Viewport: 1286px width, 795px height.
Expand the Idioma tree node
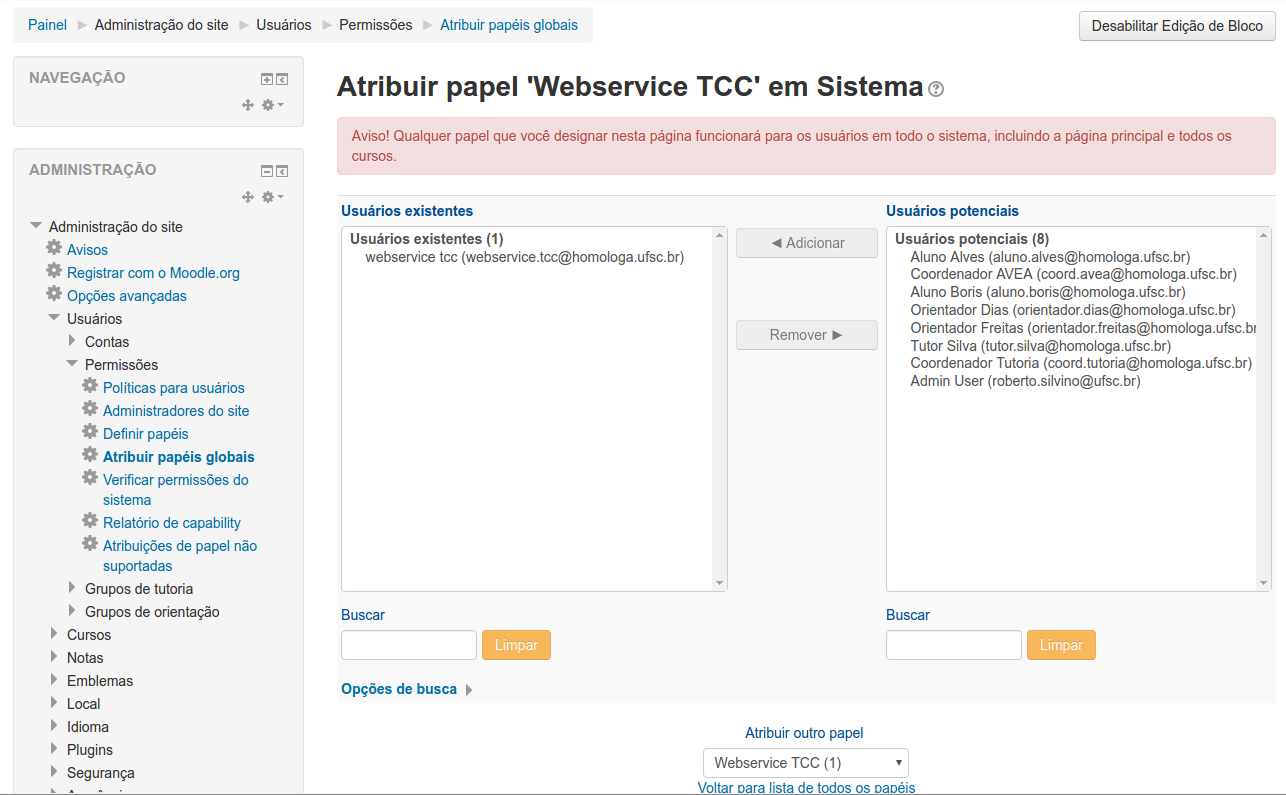coord(54,726)
